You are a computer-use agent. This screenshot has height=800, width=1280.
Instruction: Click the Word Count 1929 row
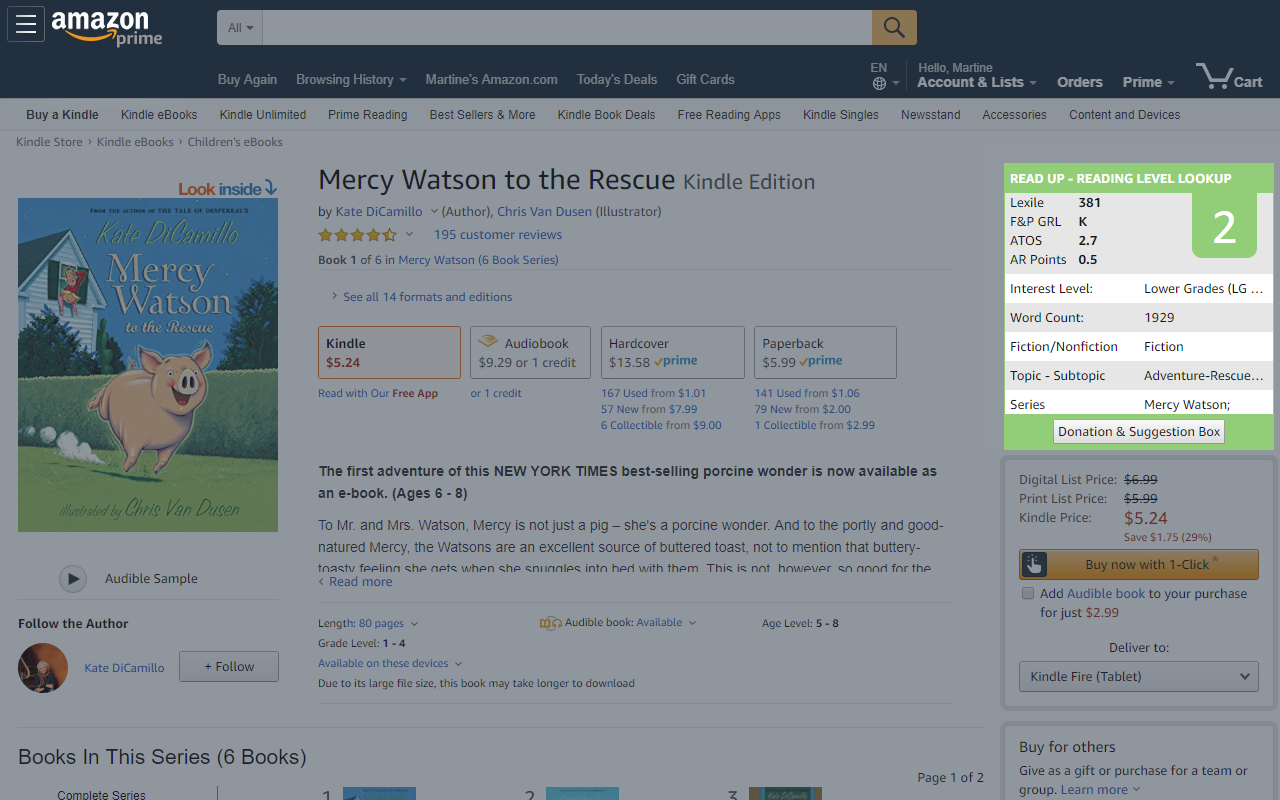click(1139, 317)
